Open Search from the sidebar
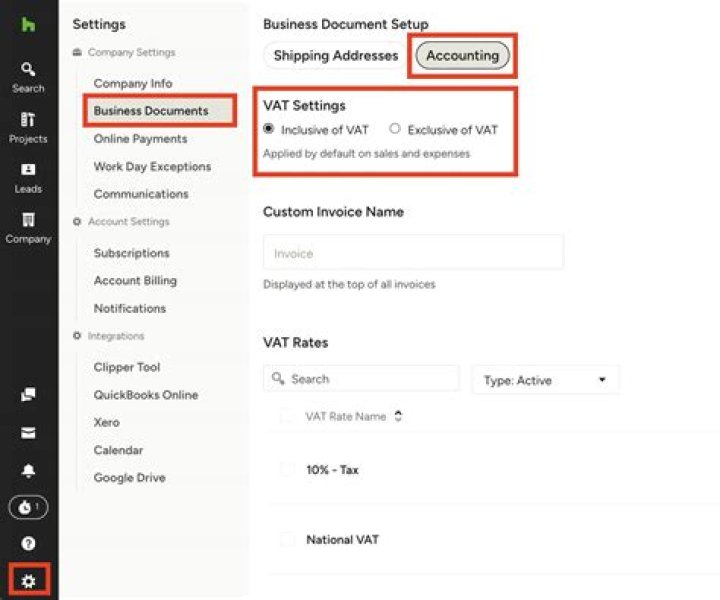 28,78
